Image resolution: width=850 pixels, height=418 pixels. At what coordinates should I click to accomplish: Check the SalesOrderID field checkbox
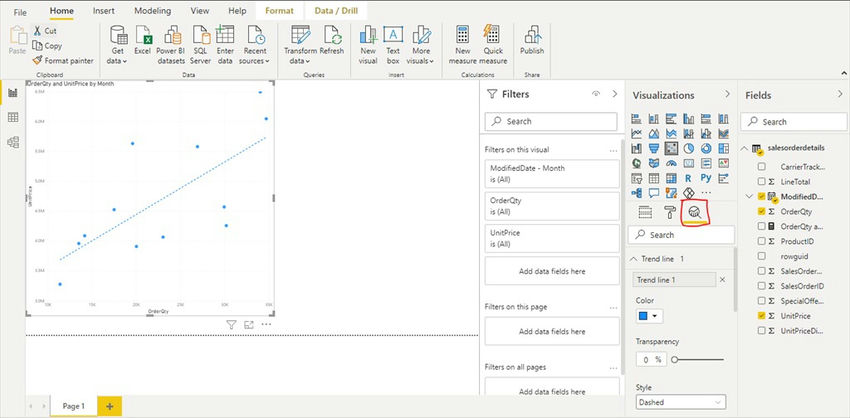[762, 286]
